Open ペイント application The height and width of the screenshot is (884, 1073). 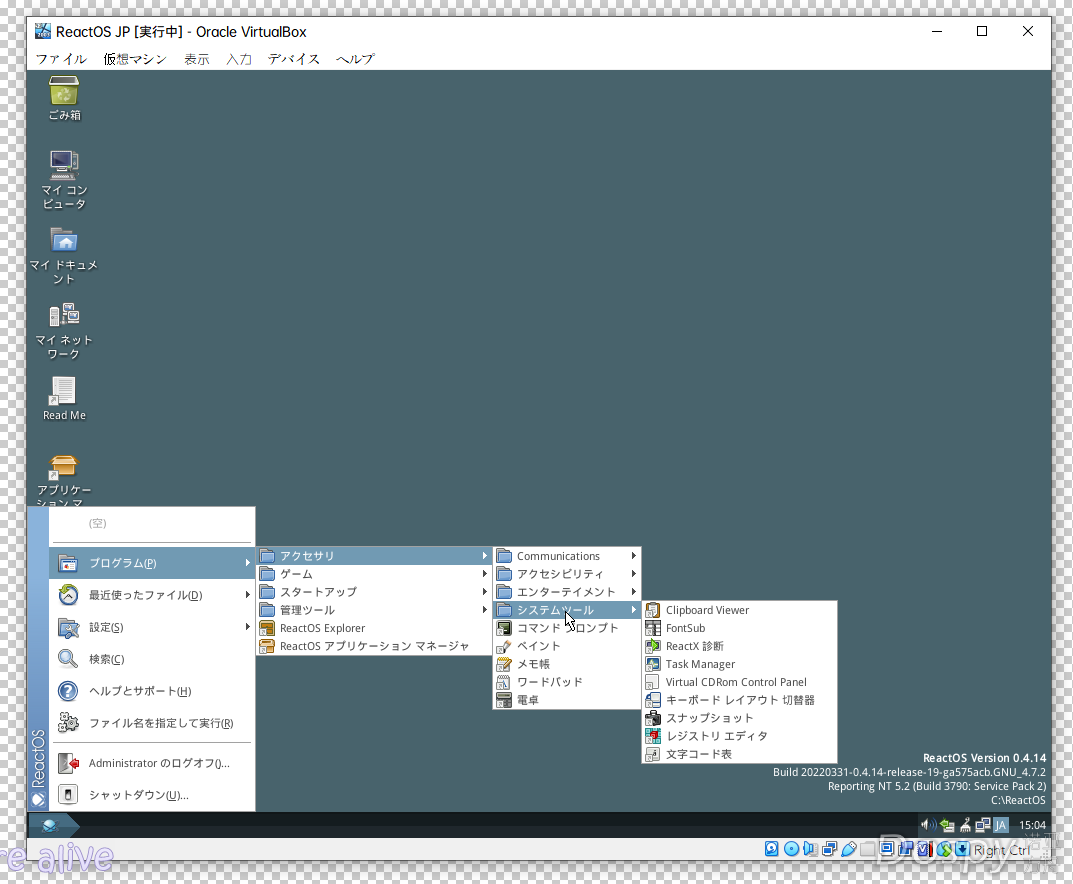(x=567, y=646)
